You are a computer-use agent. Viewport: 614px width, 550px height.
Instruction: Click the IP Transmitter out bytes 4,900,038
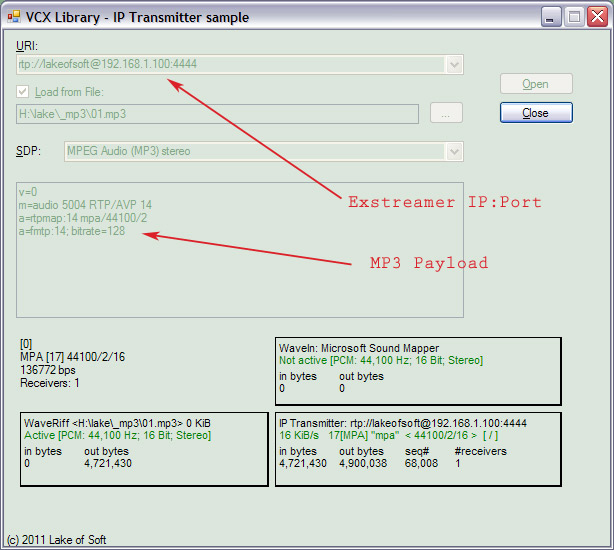[363, 463]
